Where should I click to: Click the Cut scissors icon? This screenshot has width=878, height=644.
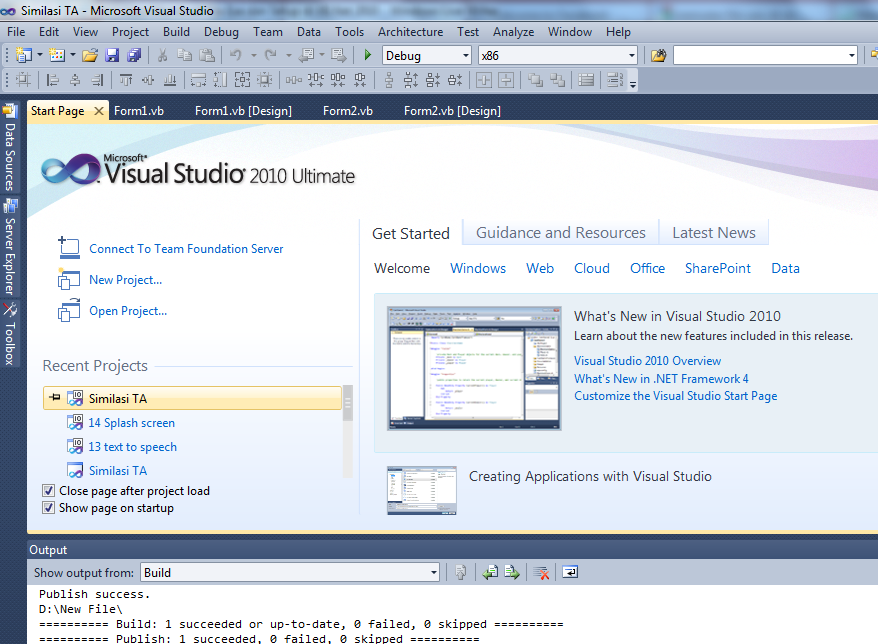click(162, 55)
